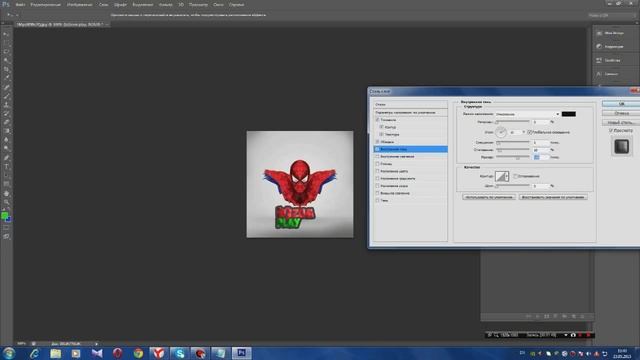
Task: Click Использовать по умолчанию button
Action: [x=489, y=197]
